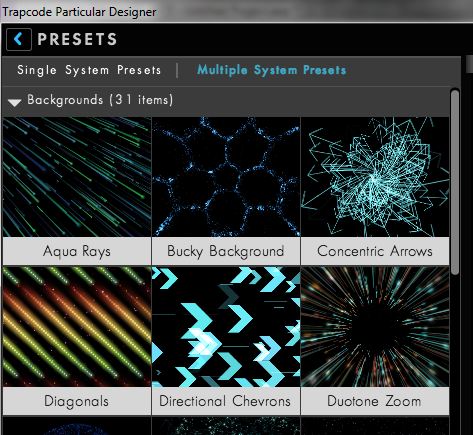Click the Duotone Zoom label

click(375, 401)
